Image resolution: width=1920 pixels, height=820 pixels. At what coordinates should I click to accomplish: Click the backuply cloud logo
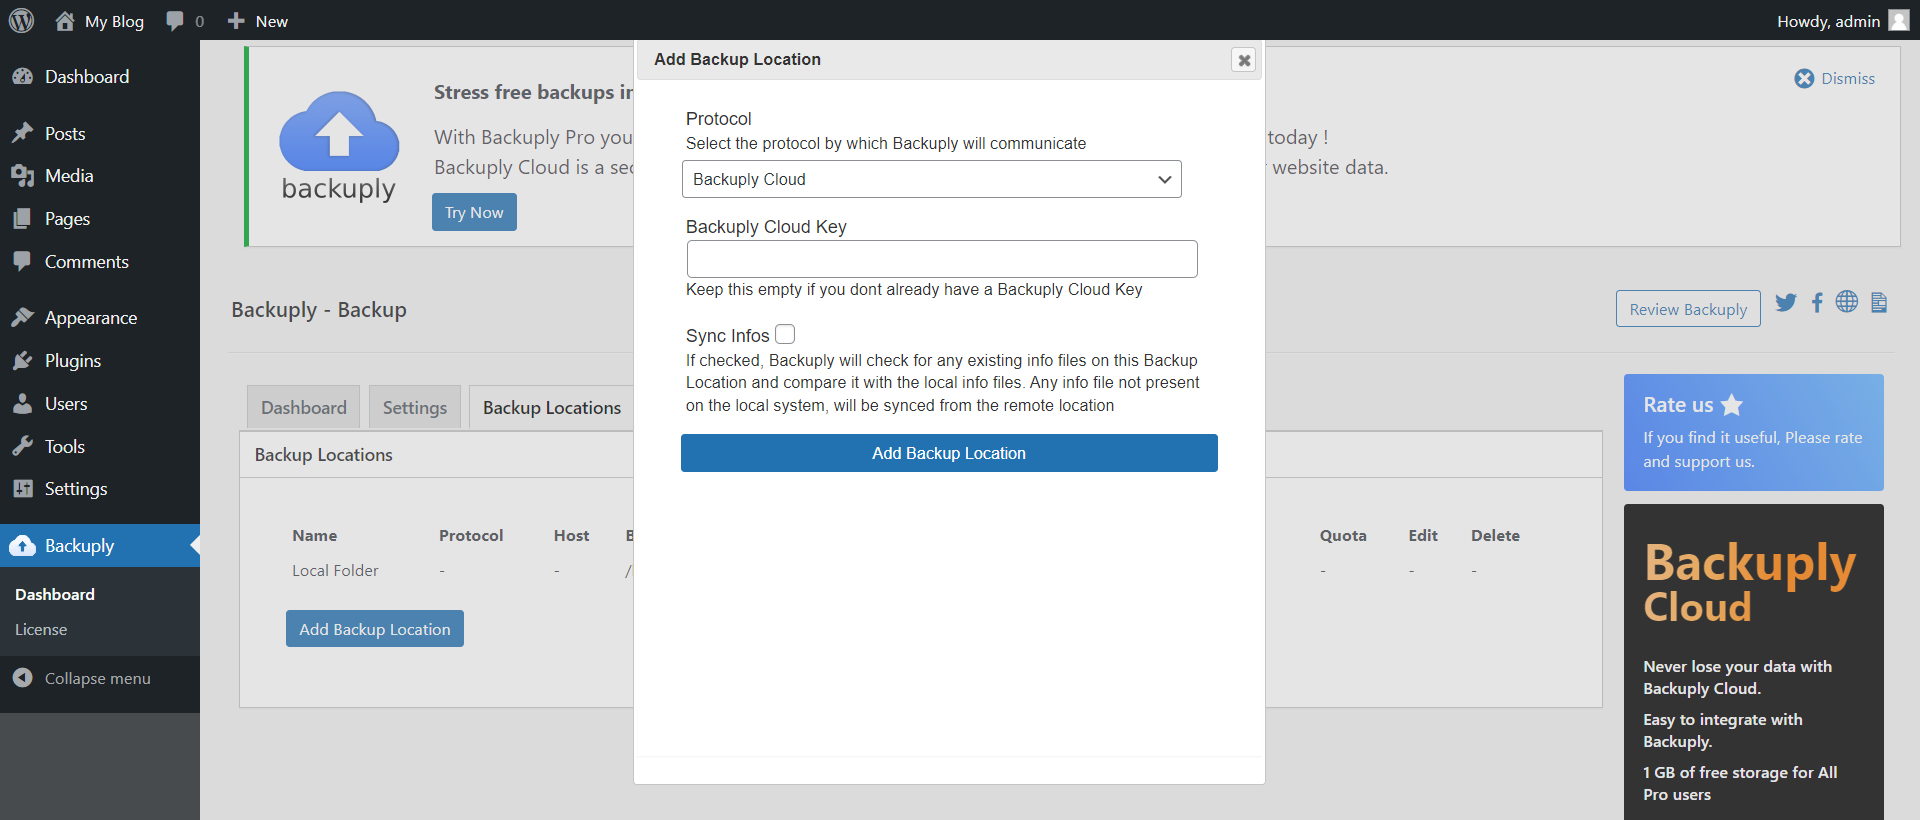pyautogui.click(x=339, y=146)
